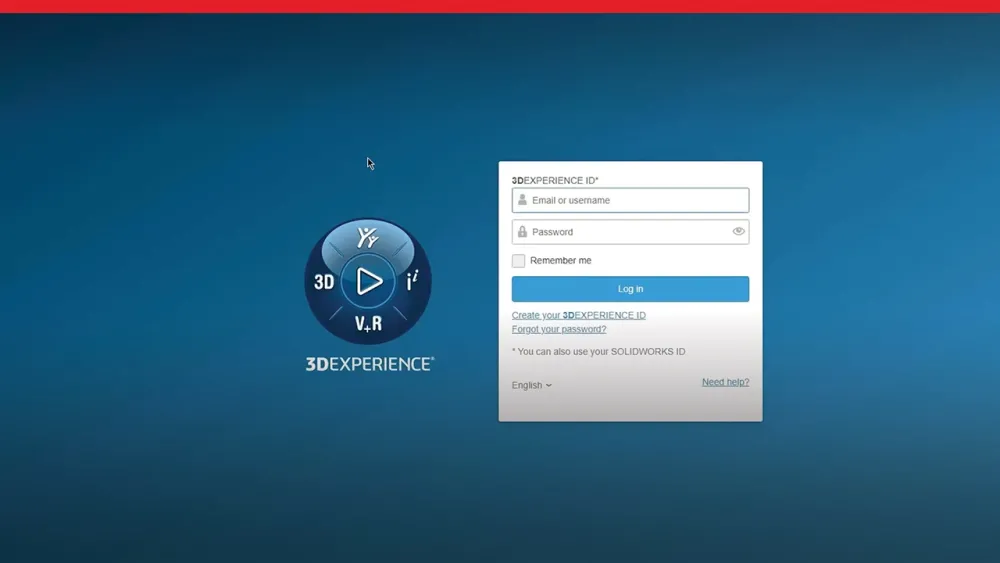The height and width of the screenshot is (563, 1000).
Task: Click the play button in the compass
Action: click(368, 281)
